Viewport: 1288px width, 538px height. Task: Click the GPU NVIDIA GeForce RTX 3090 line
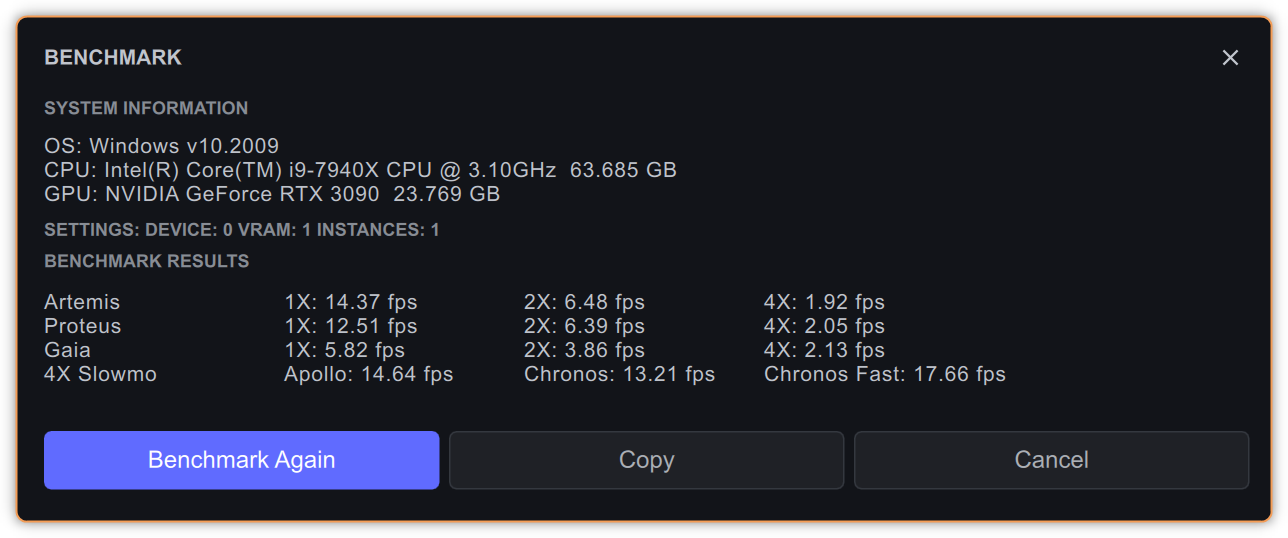(272, 194)
